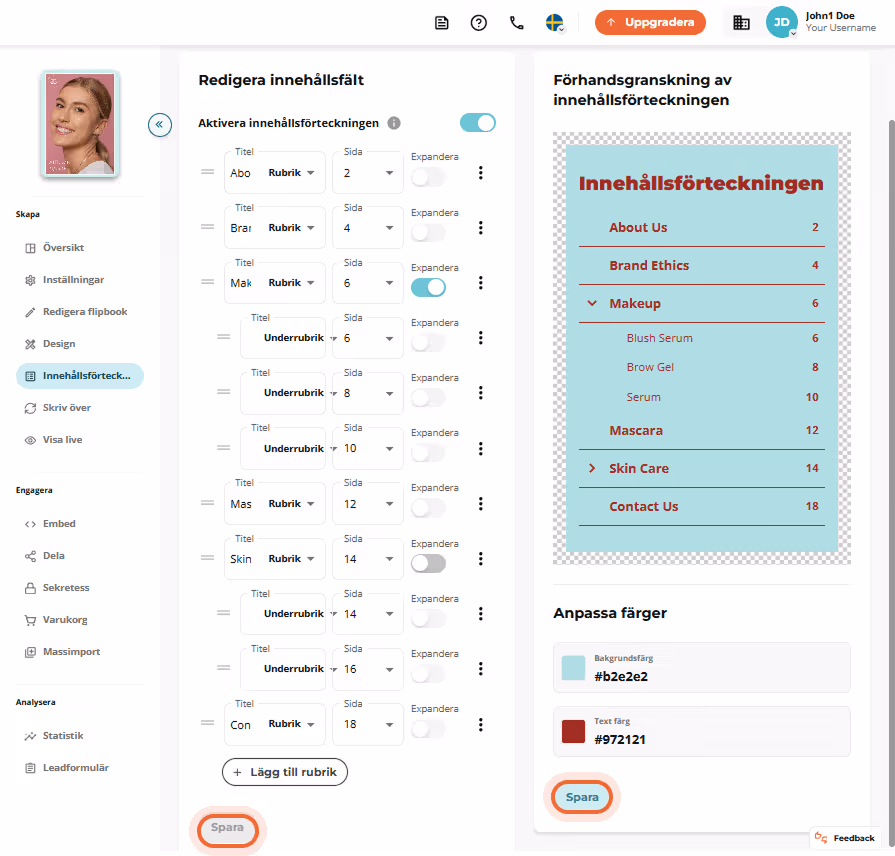The image size is (895, 856).
Task: Open Sida dropdown showing page 8
Action: click(368, 393)
